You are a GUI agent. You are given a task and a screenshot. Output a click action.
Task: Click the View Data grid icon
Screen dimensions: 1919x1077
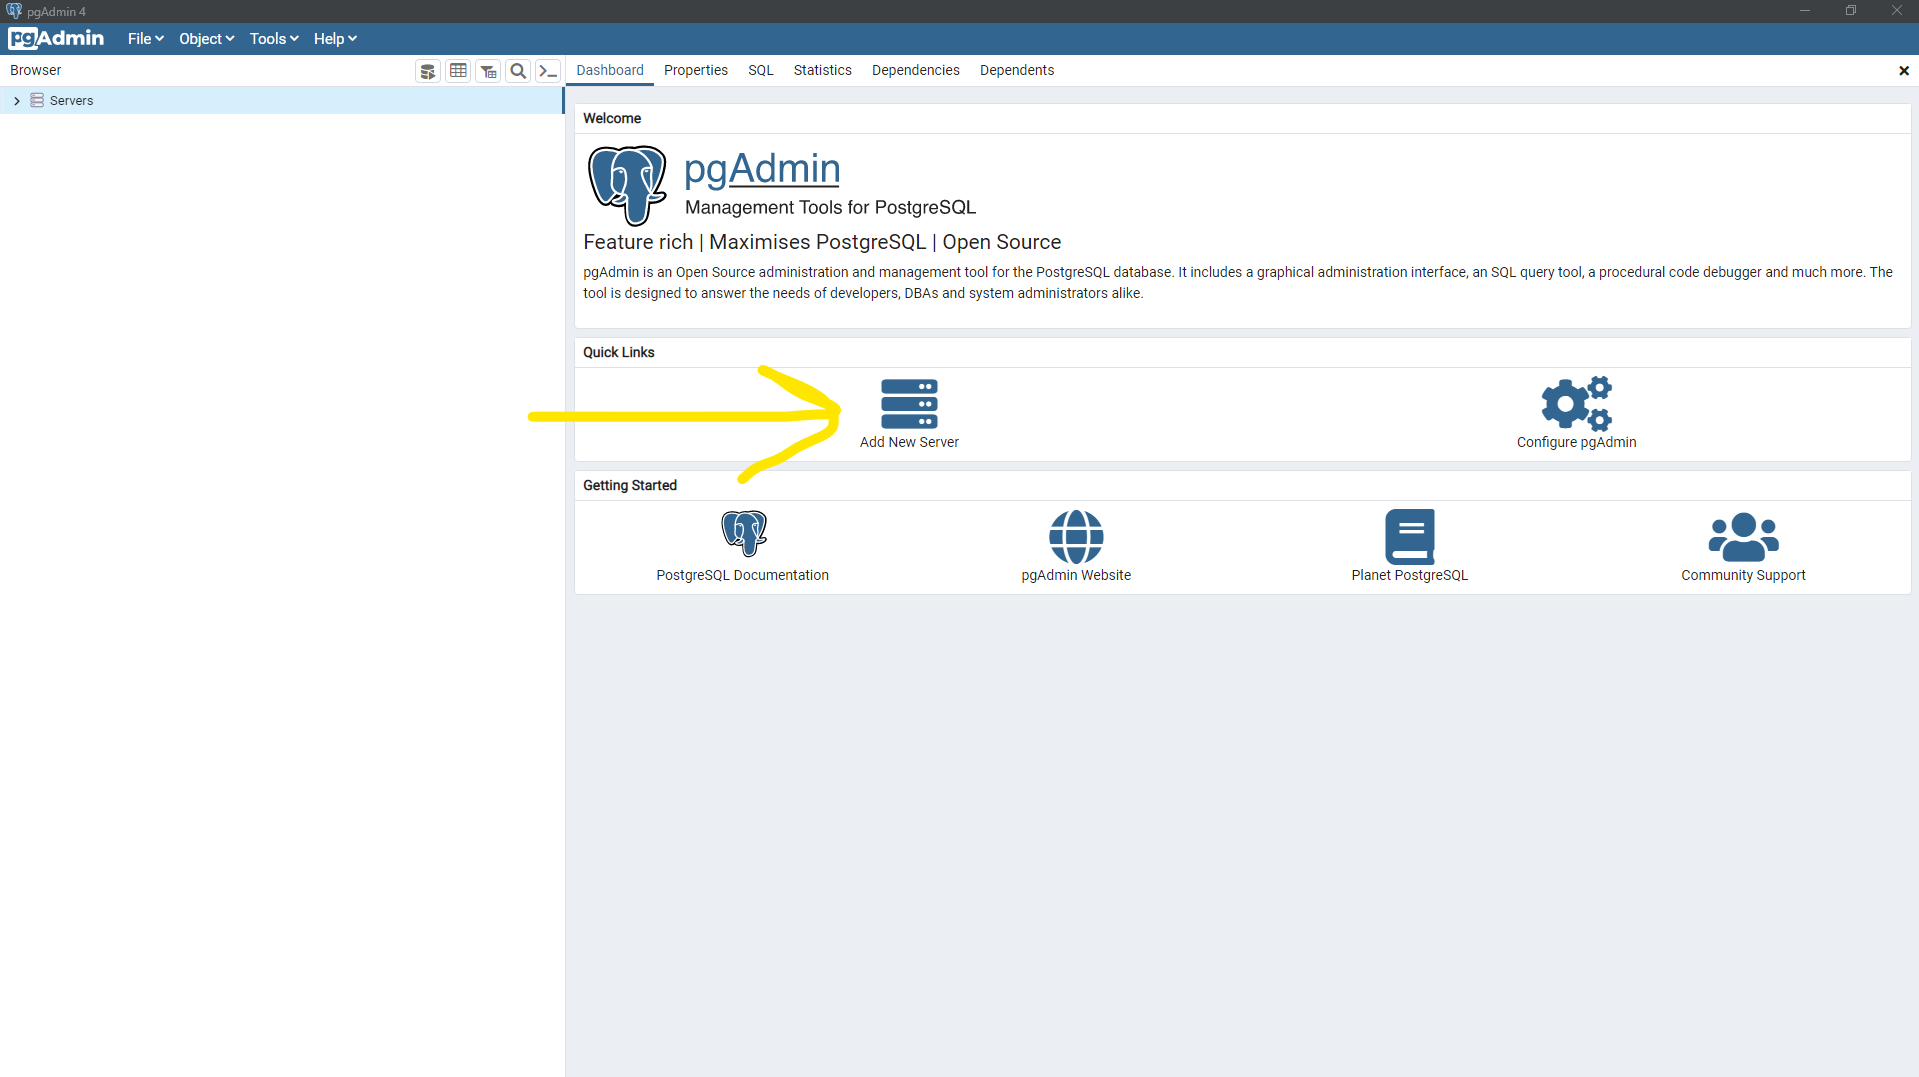[x=457, y=70]
